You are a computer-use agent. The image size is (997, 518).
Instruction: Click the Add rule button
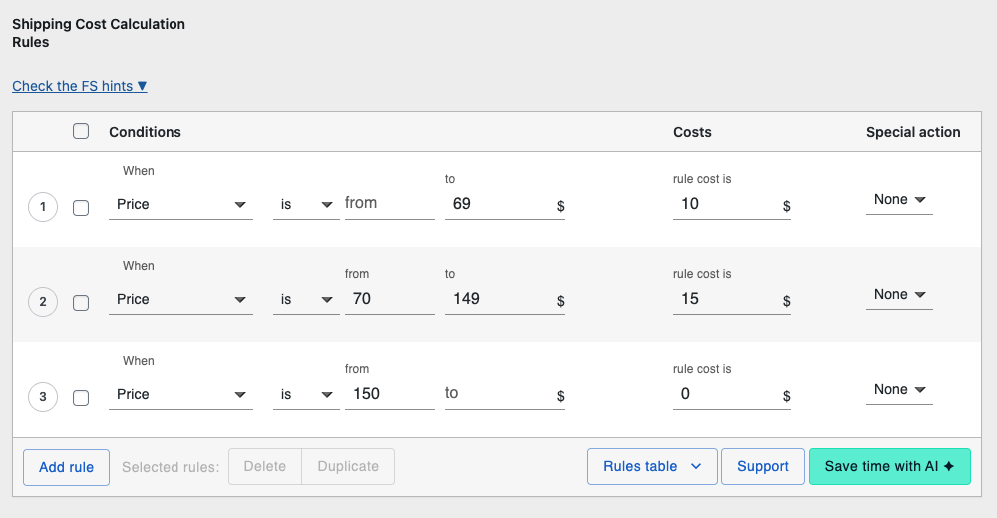[66, 467]
